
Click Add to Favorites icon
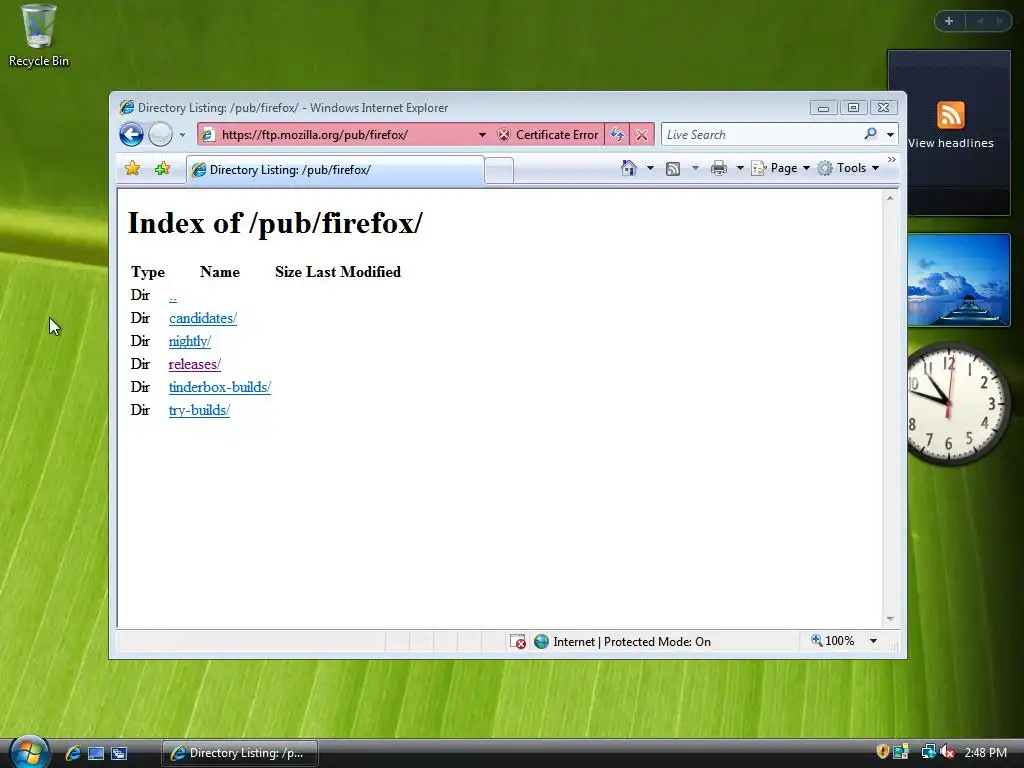coord(163,168)
